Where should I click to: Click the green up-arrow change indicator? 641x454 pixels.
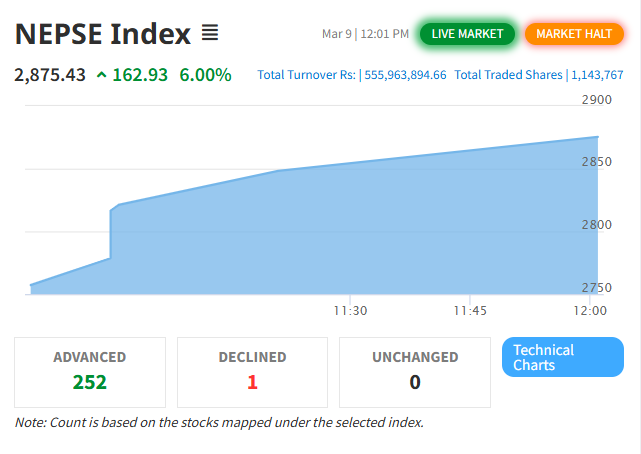[101, 75]
